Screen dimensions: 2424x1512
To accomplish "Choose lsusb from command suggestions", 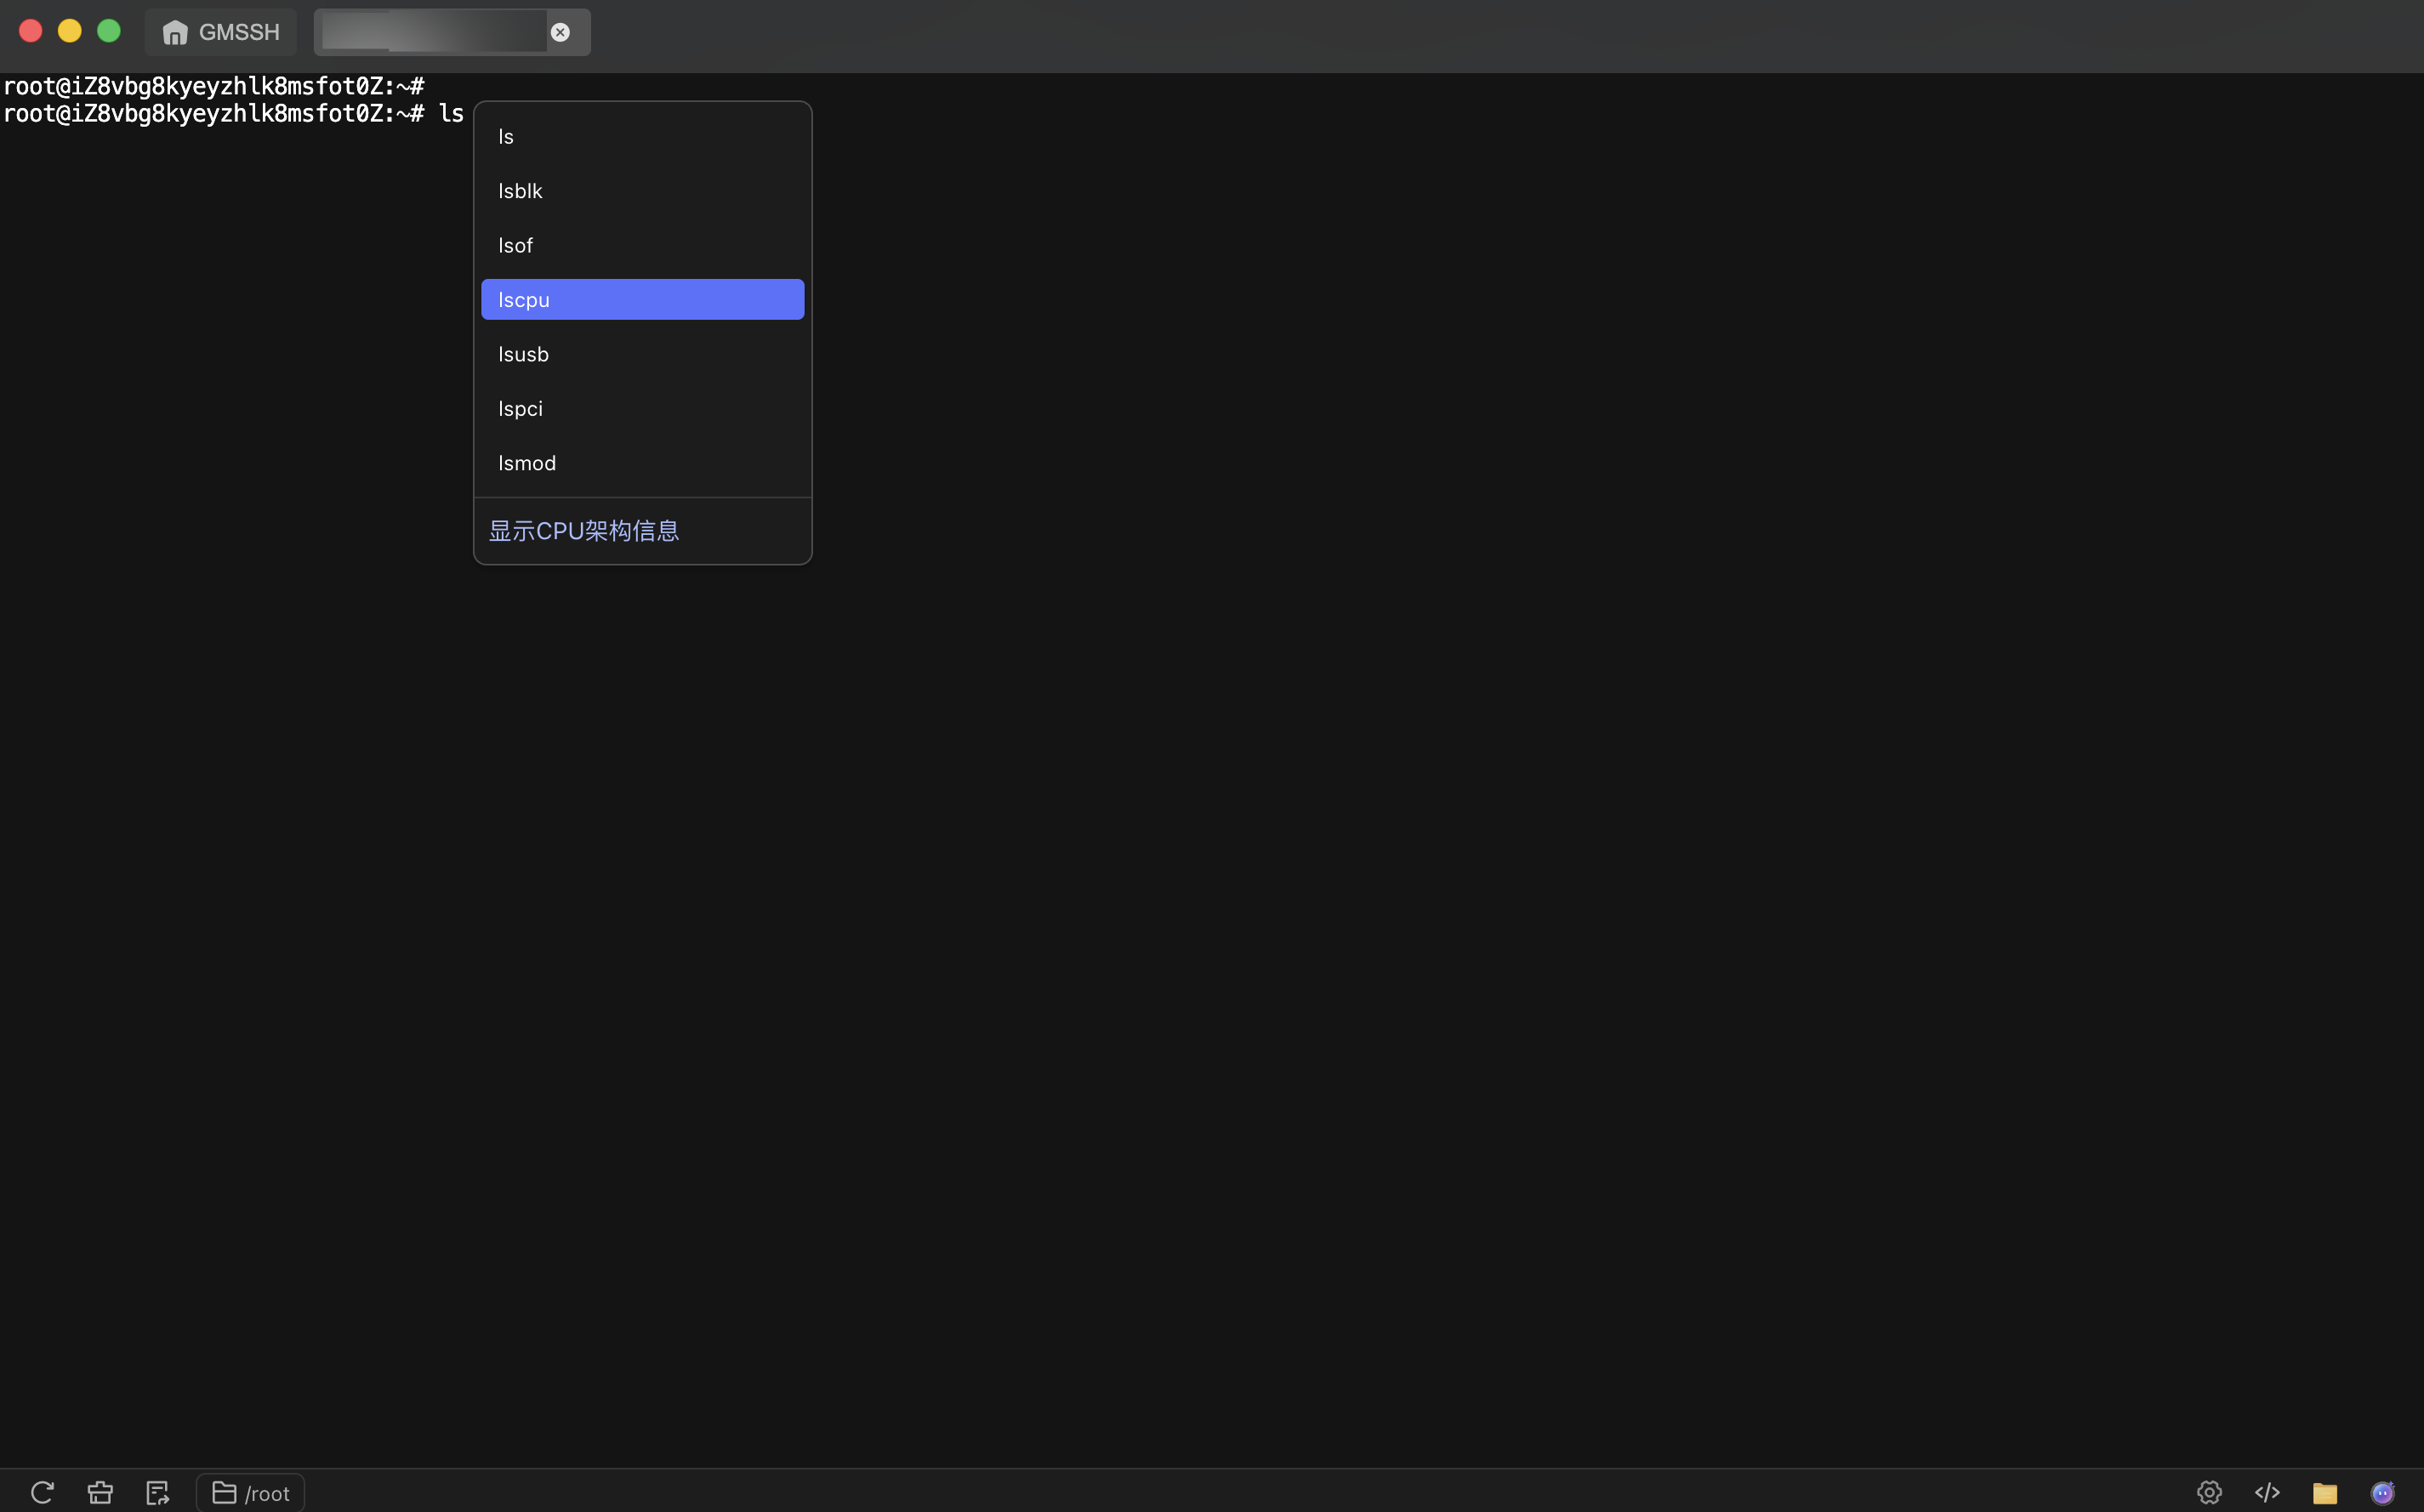I will click(x=642, y=354).
